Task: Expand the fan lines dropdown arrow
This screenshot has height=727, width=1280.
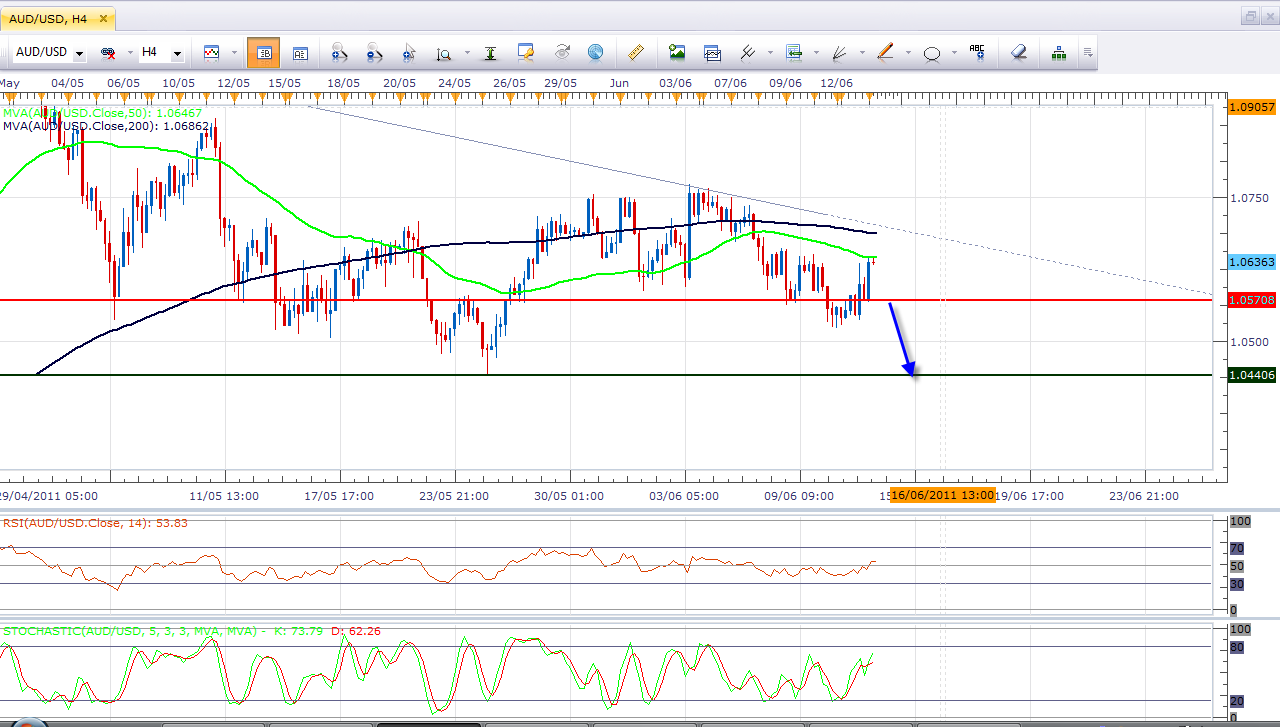Action: pyautogui.click(x=862, y=53)
